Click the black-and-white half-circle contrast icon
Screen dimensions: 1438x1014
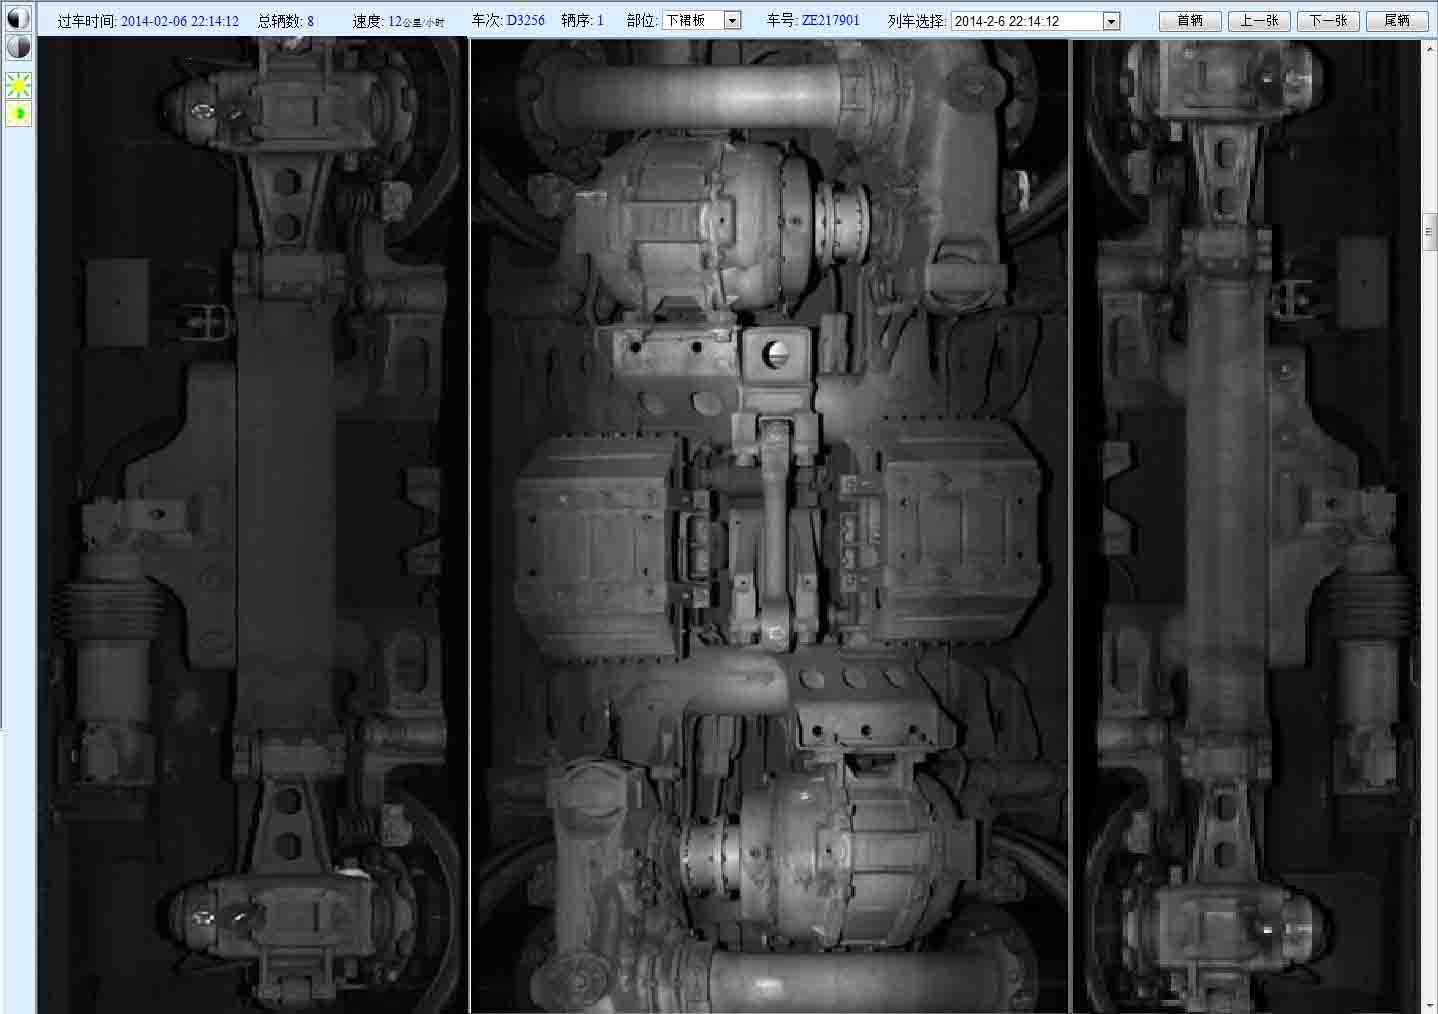coord(18,18)
